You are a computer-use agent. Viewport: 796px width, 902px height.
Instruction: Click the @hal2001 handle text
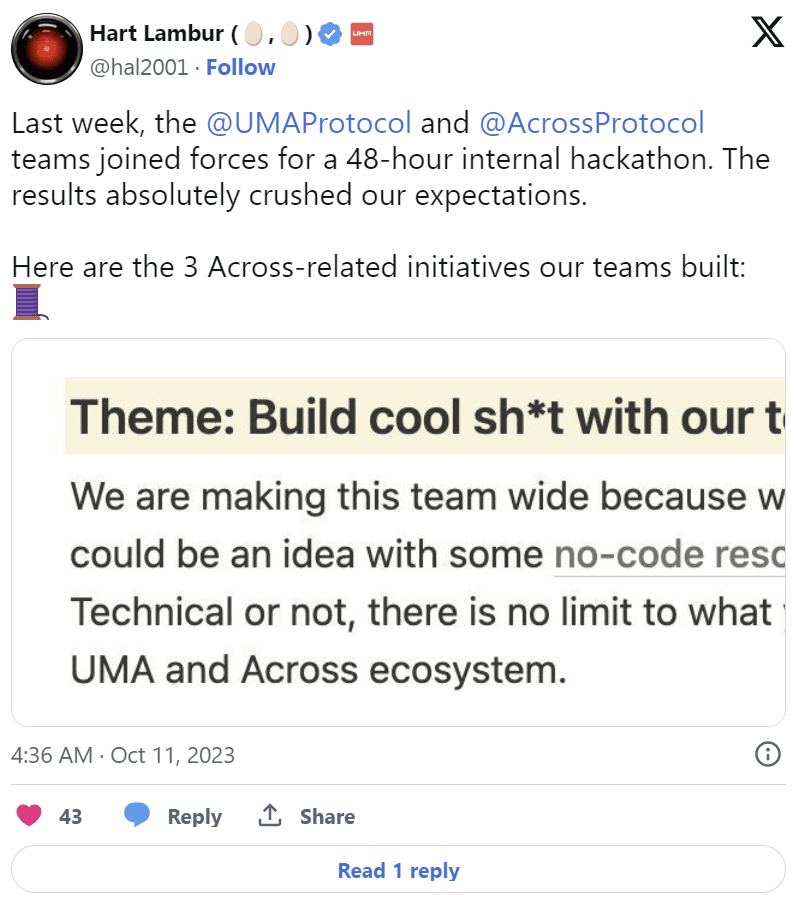point(138,68)
